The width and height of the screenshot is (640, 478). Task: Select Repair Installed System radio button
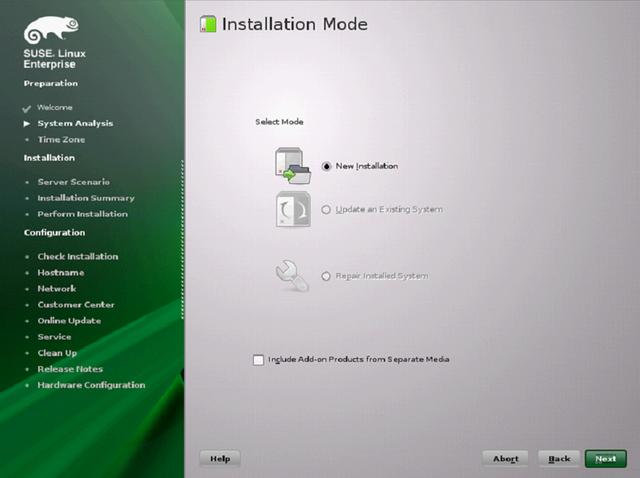click(x=326, y=276)
